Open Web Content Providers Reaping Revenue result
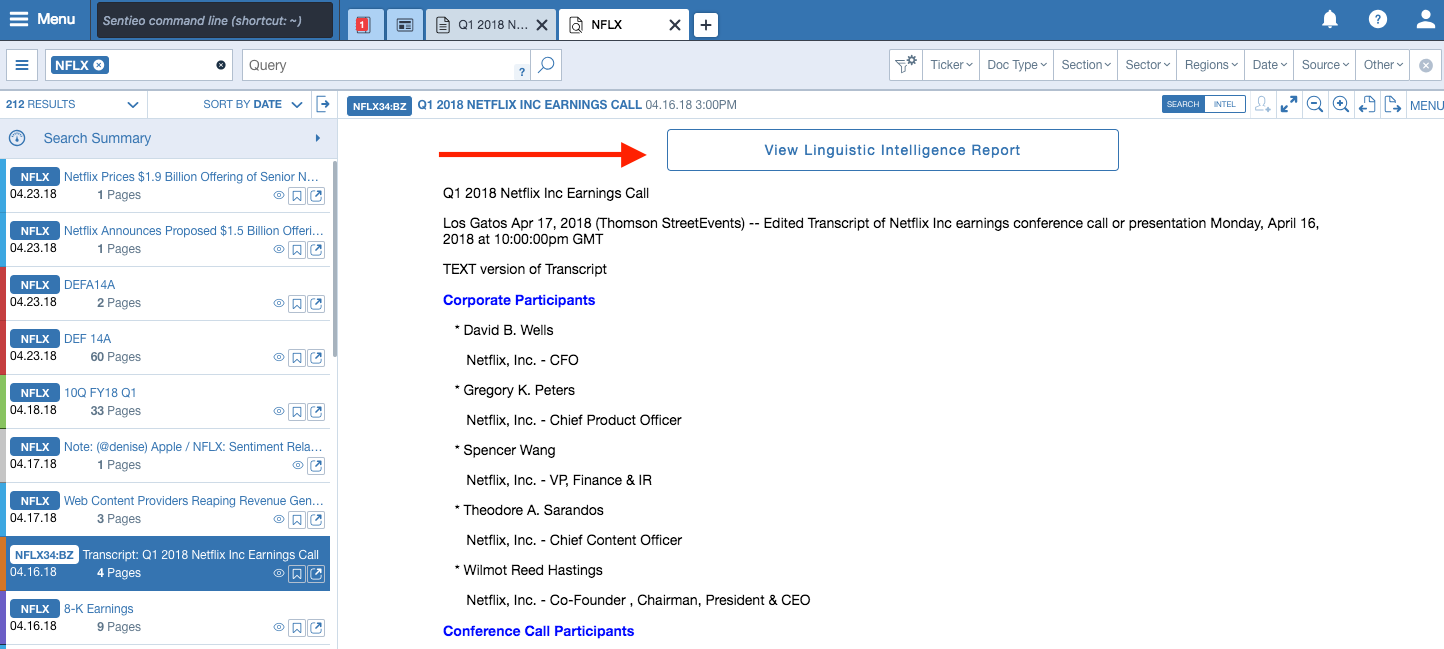The height and width of the screenshot is (649, 1444). click(x=193, y=501)
